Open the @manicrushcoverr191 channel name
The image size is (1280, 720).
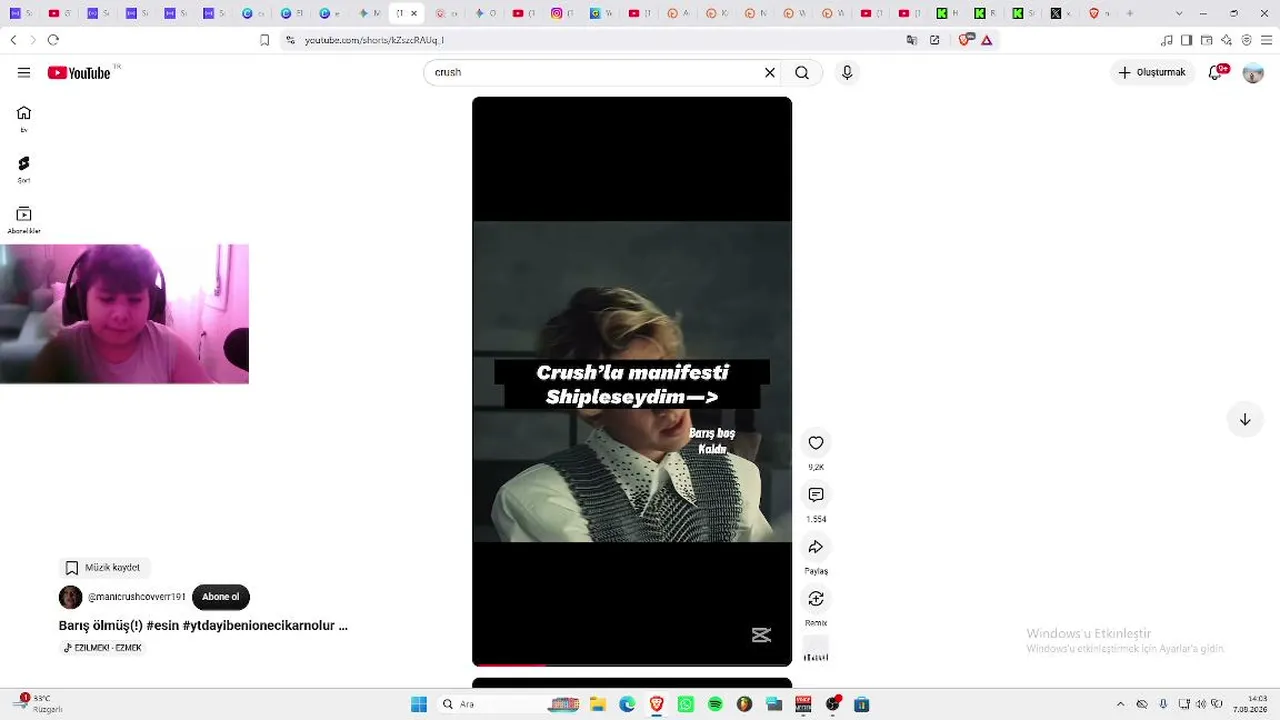pos(137,597)
